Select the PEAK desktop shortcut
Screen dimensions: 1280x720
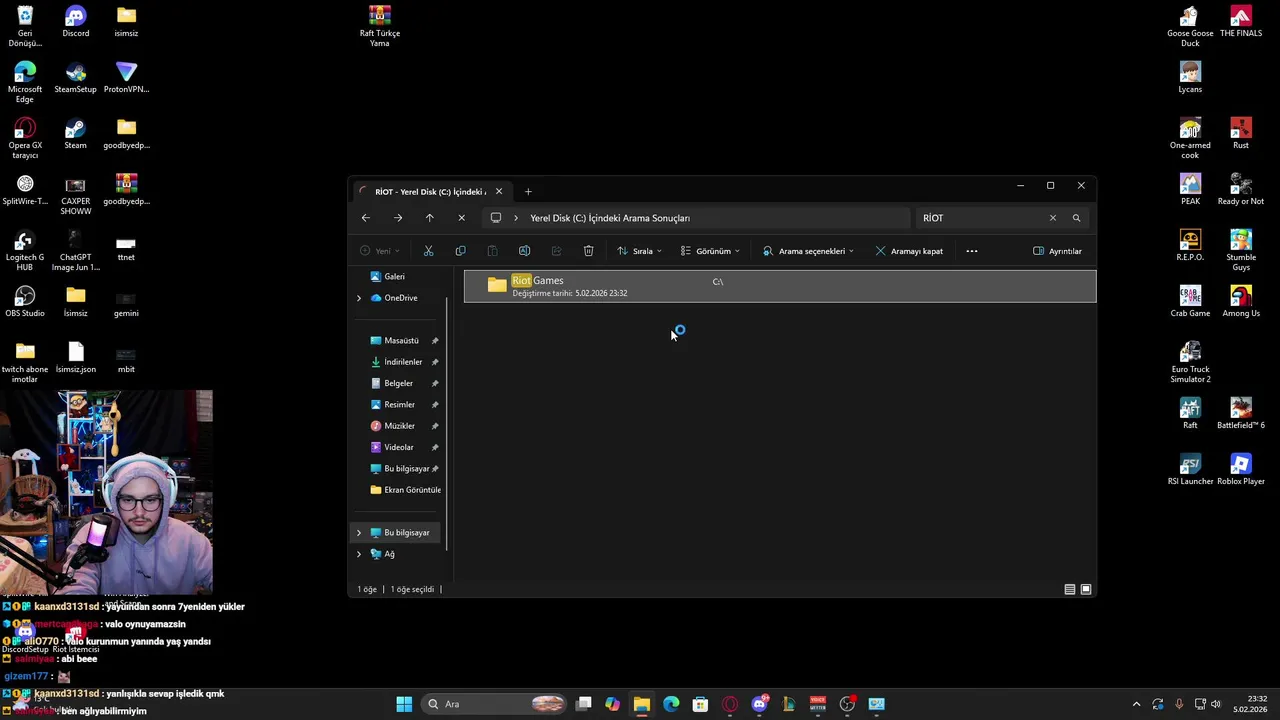pyautogui.click(x=1190, y=191)
